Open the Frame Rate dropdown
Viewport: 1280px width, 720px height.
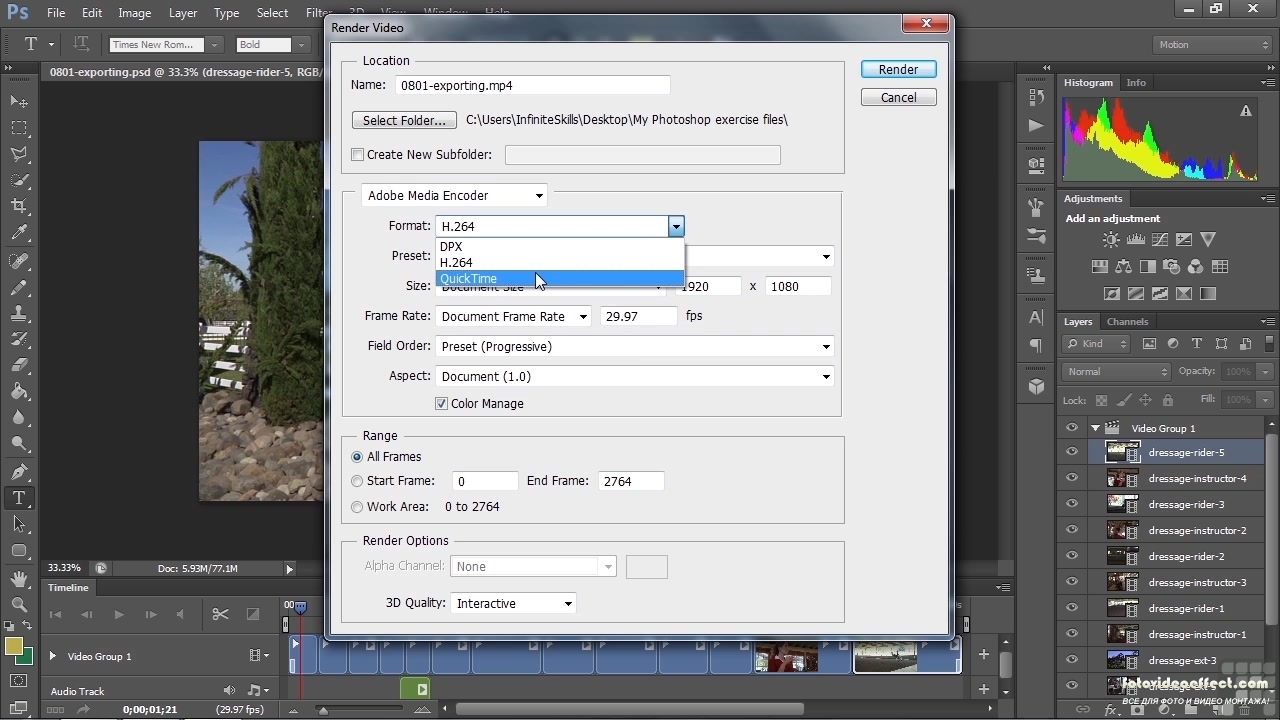click(x=513, y=316)
